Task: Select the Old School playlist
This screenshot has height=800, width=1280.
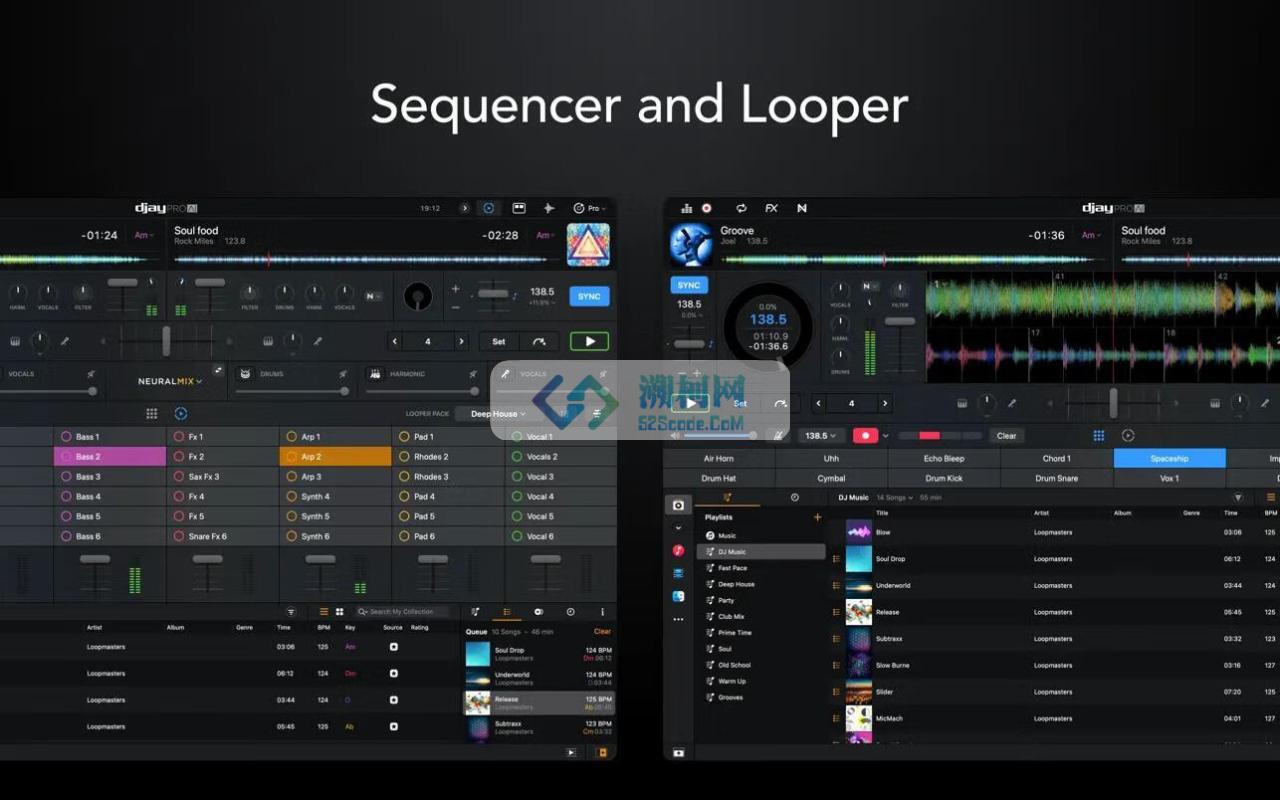Action: [761, 665]
